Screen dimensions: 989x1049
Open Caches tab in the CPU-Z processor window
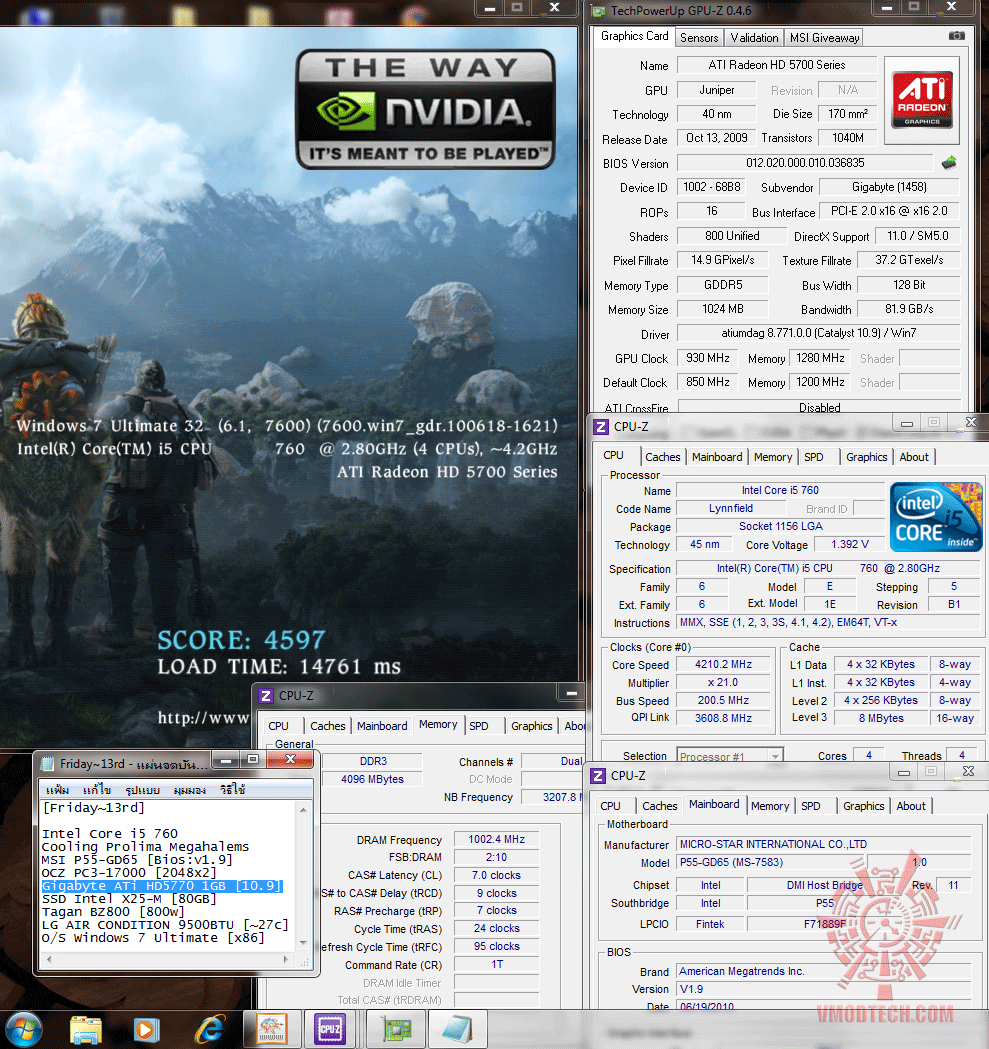pyautogui.click(x=662, y=457)
